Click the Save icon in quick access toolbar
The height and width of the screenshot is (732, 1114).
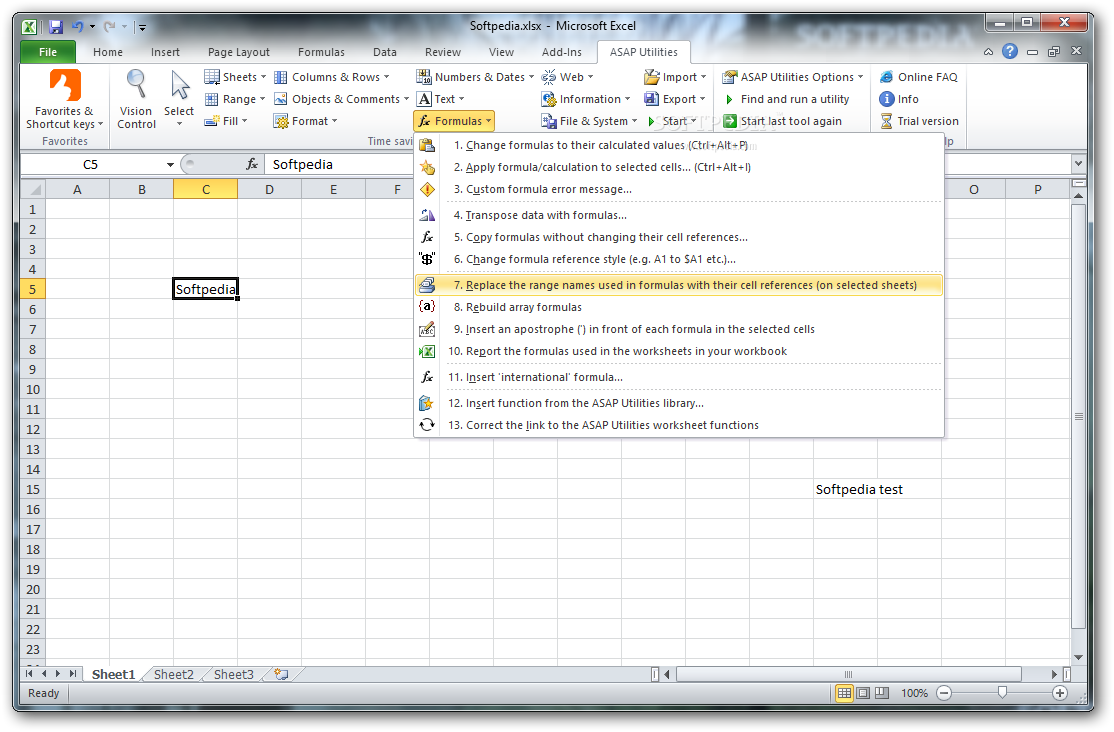pos(56,27)
